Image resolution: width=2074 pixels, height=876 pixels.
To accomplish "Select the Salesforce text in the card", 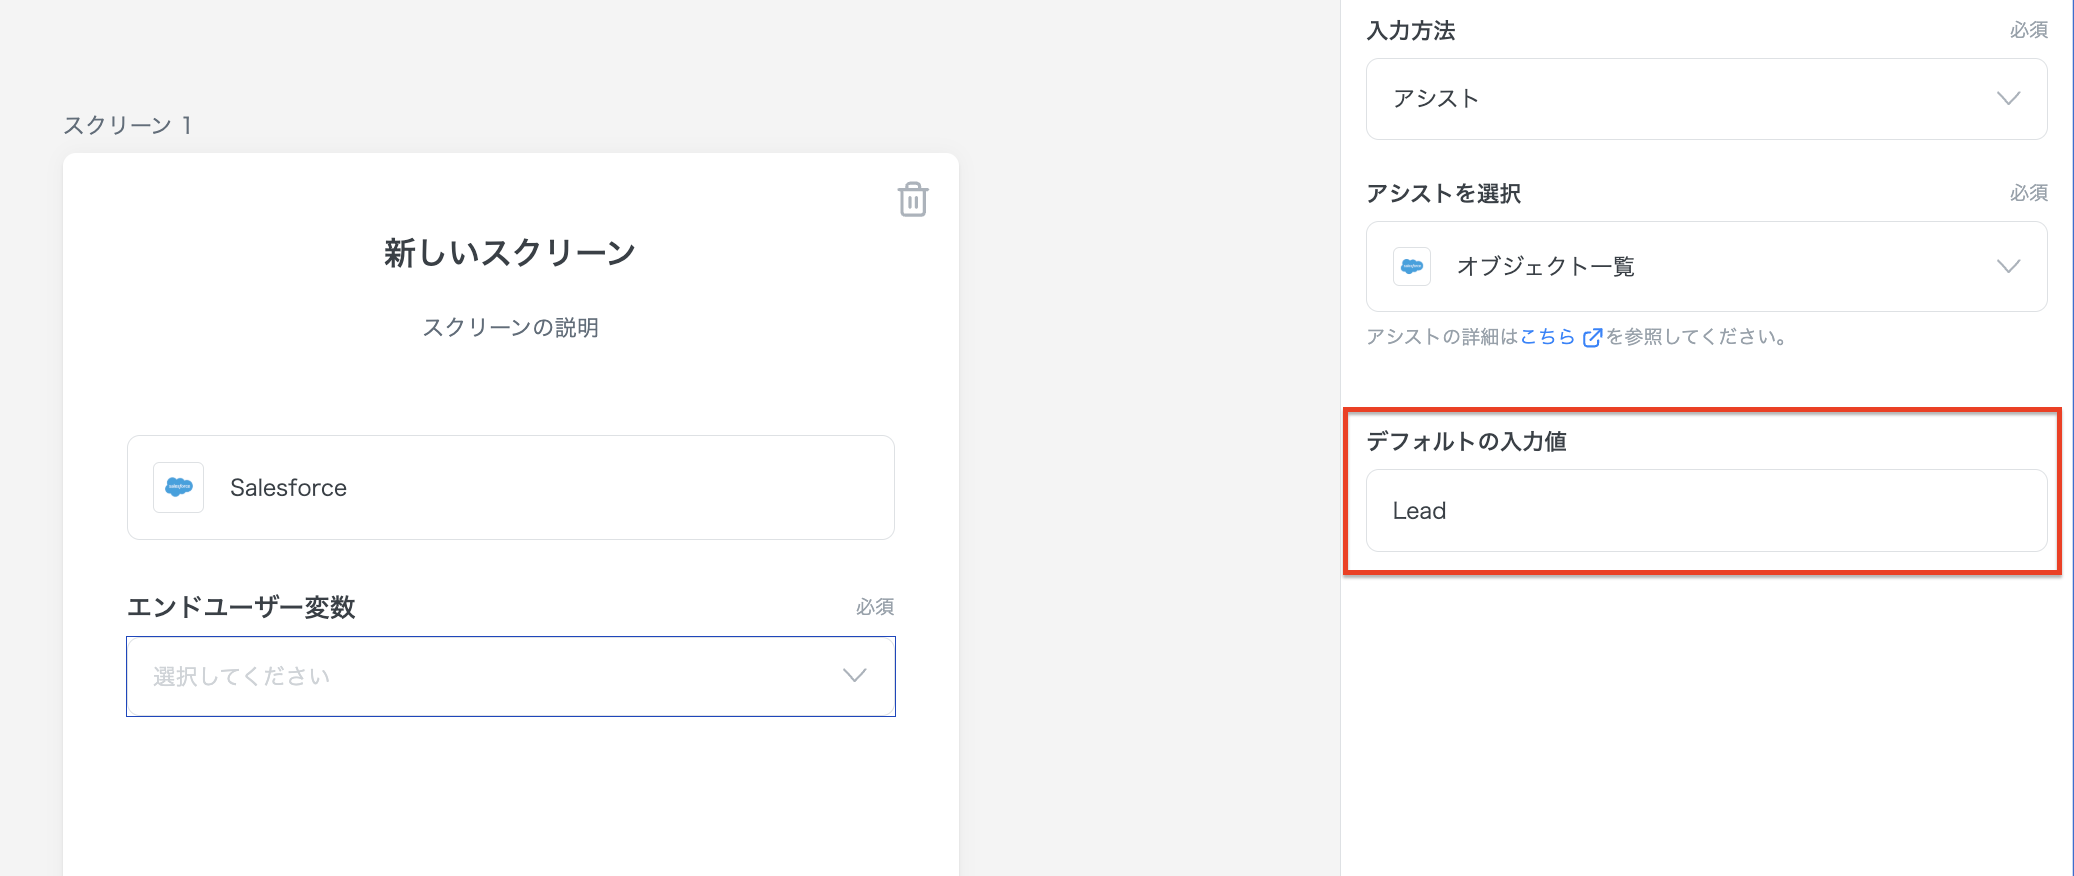I will 288,487.
